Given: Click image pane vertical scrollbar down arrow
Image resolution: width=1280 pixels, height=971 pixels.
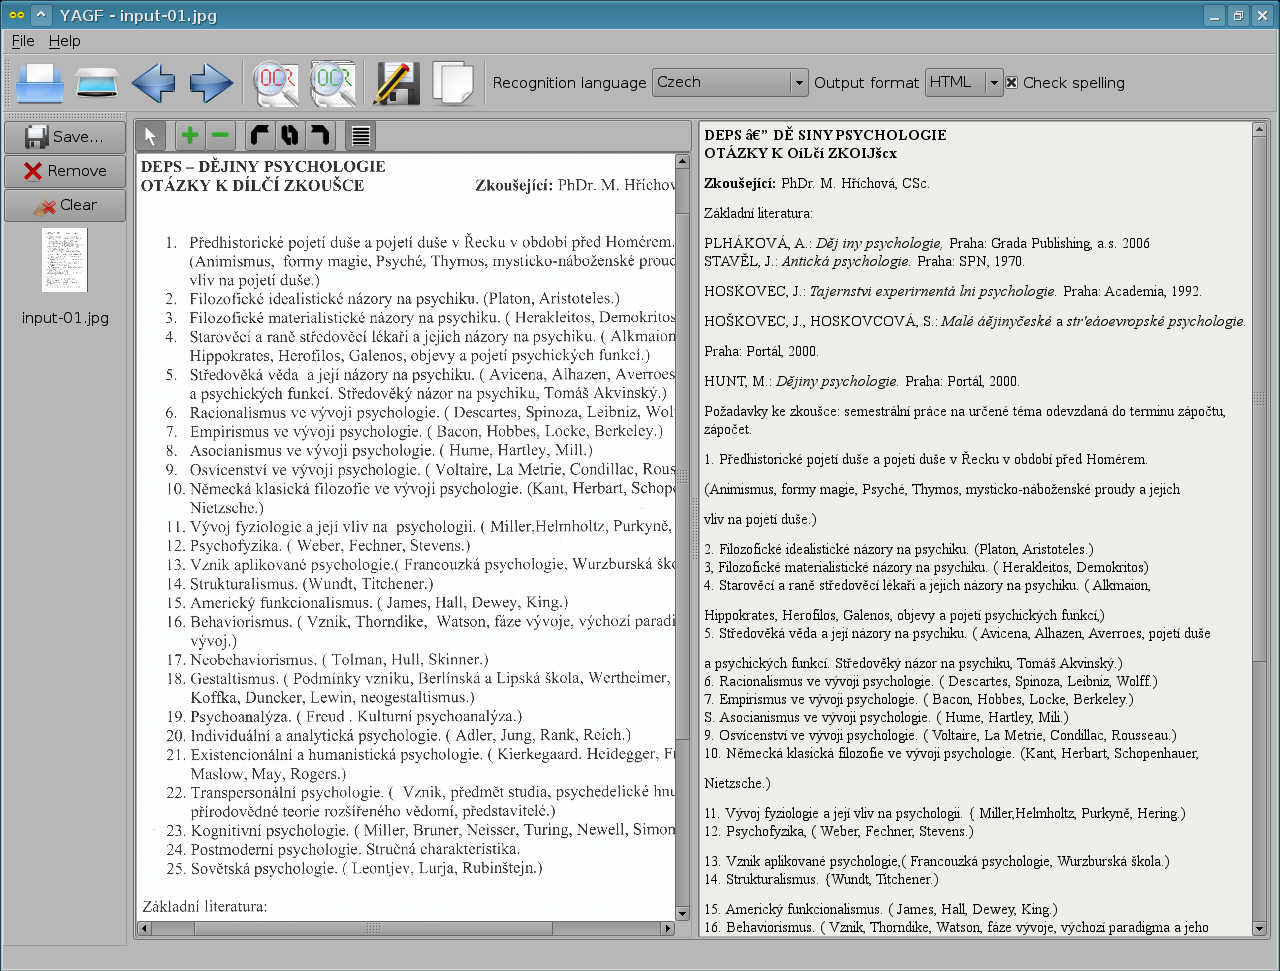Looking at the screenshot, I should coord(683,913).
